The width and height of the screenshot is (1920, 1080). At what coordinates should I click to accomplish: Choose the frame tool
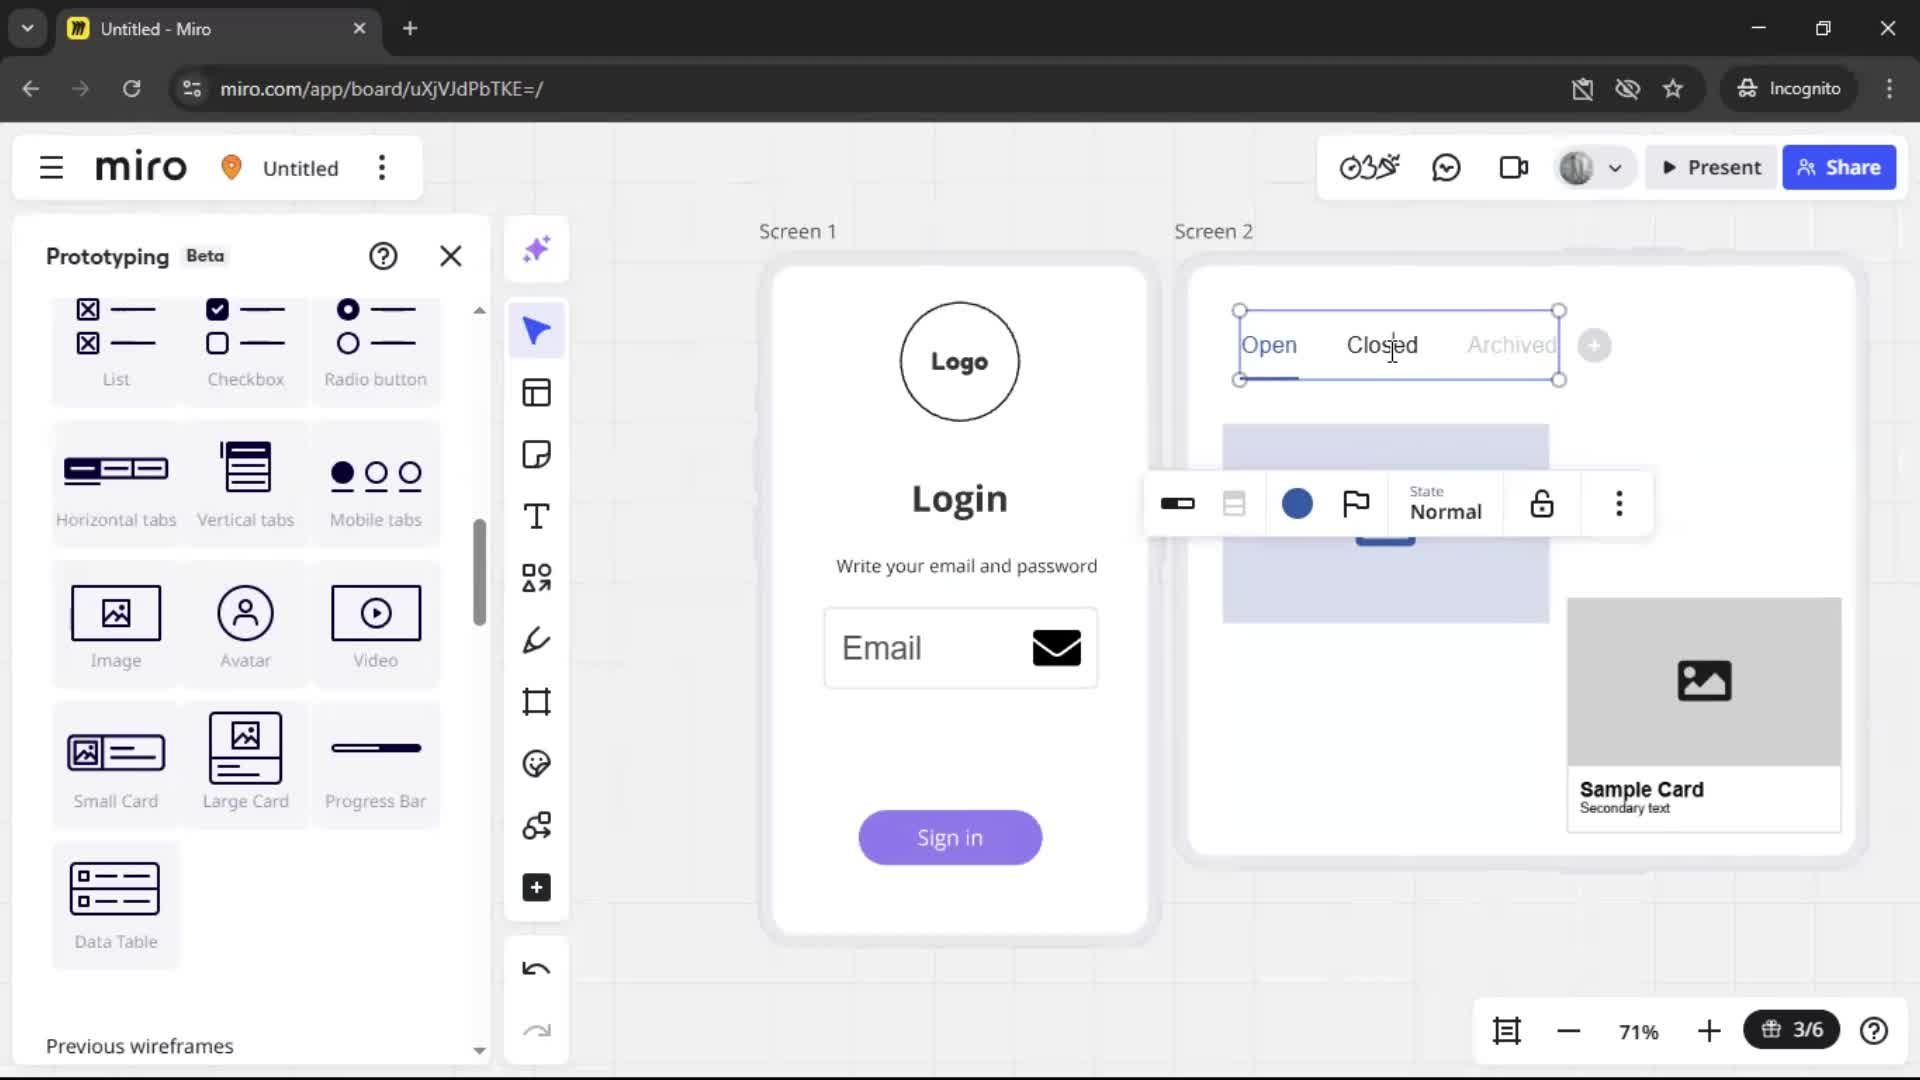pos(537,702)
